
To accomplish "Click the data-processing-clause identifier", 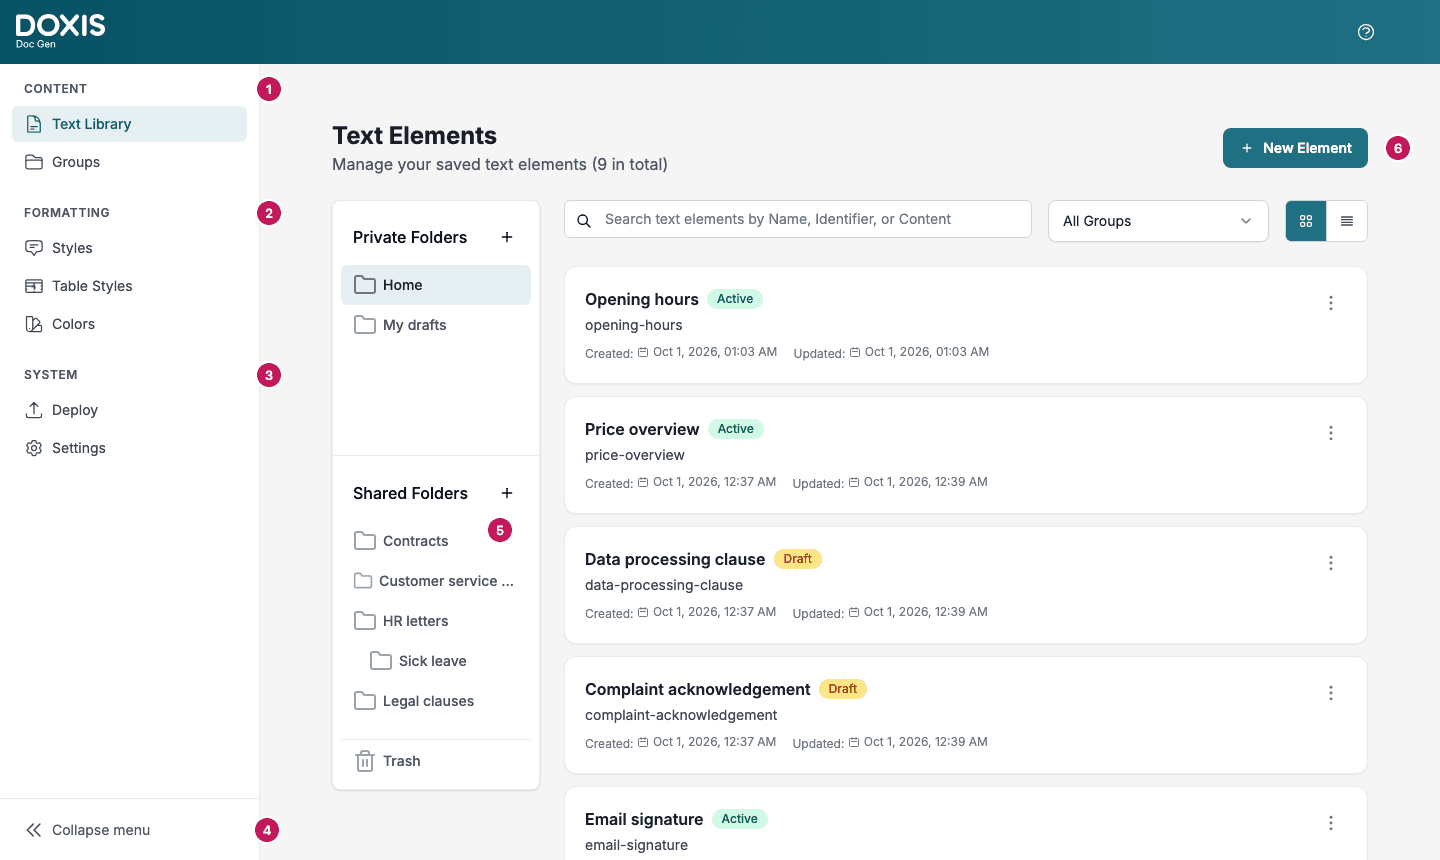I will [x=664, y=585].
